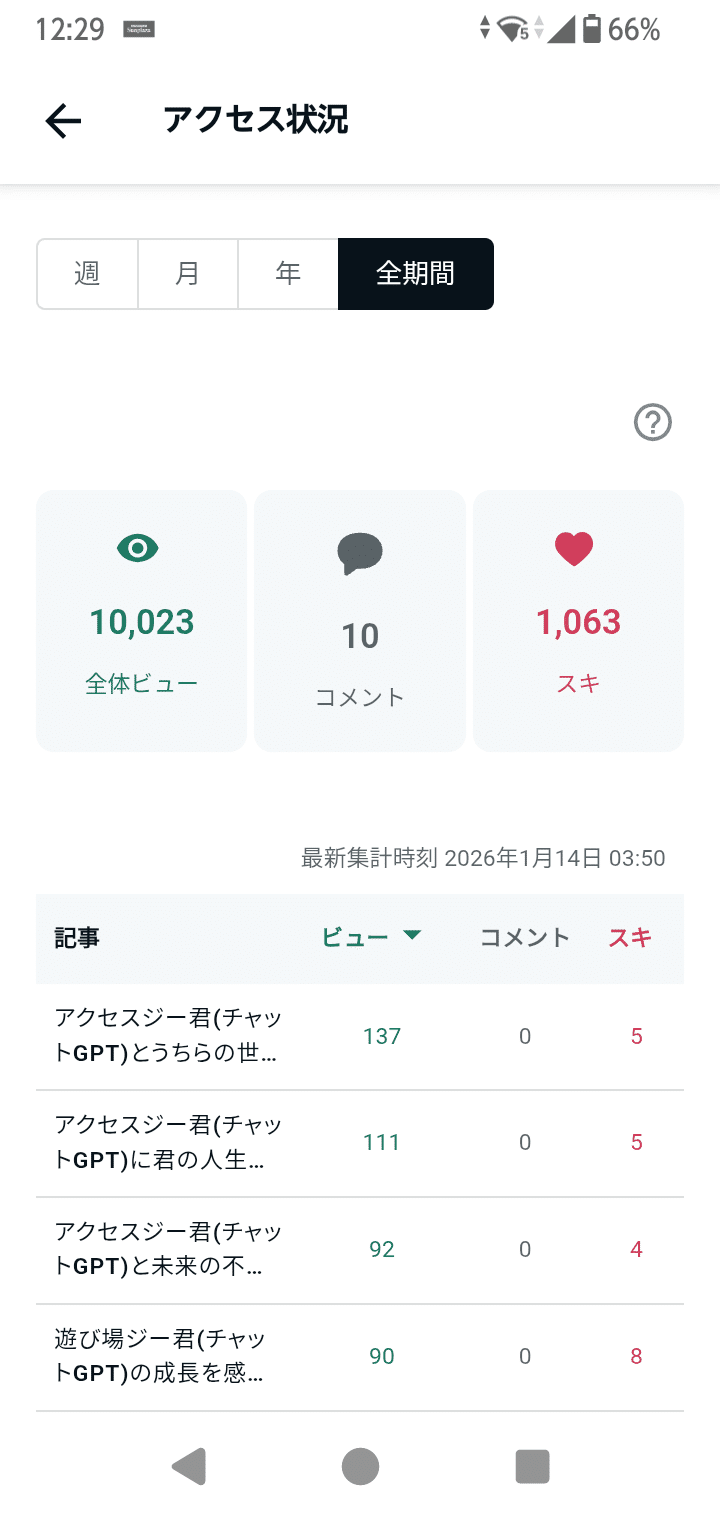This screenshot has width=720, height=1520.
Task: Tap the 10,023 全体ビュー summary card
Action: tap(141, 621)
